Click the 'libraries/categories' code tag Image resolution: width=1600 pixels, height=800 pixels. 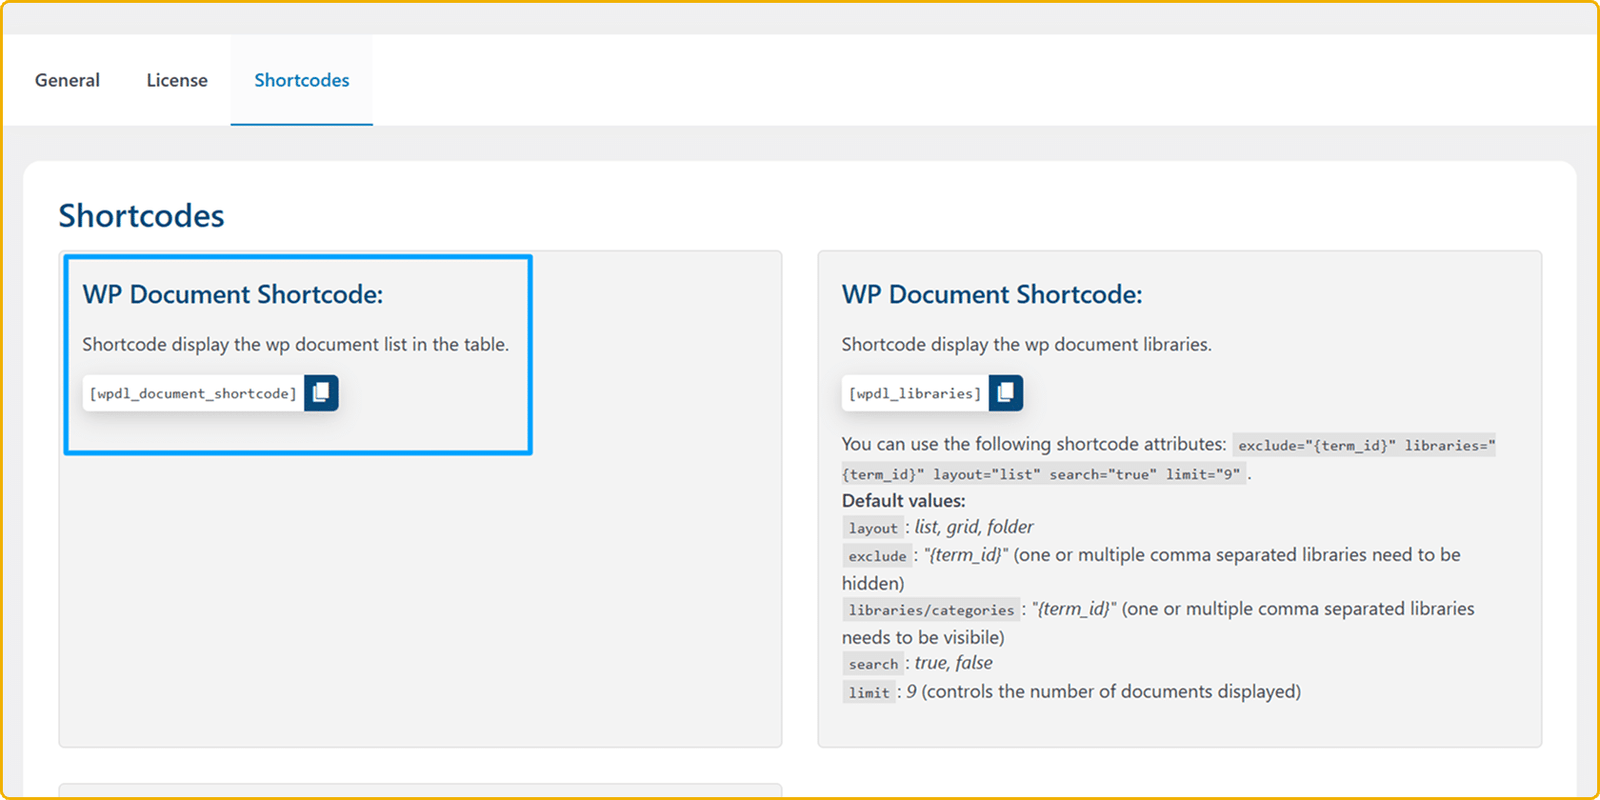[x=931, y=610]
